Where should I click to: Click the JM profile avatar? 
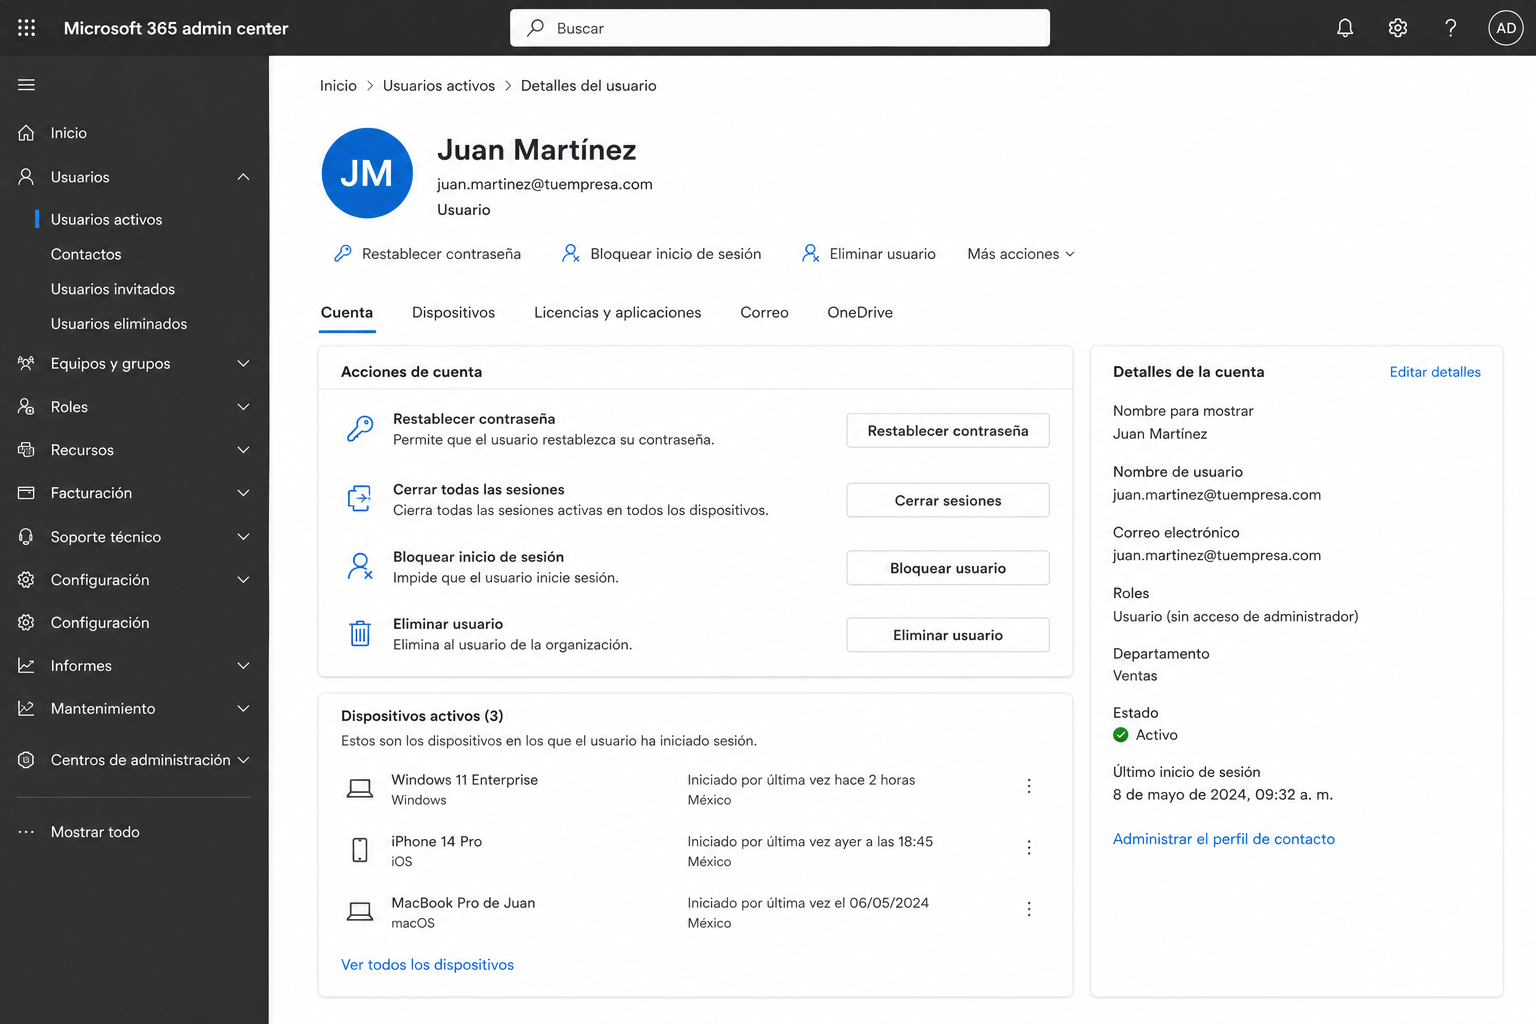(x=367, y=173)
